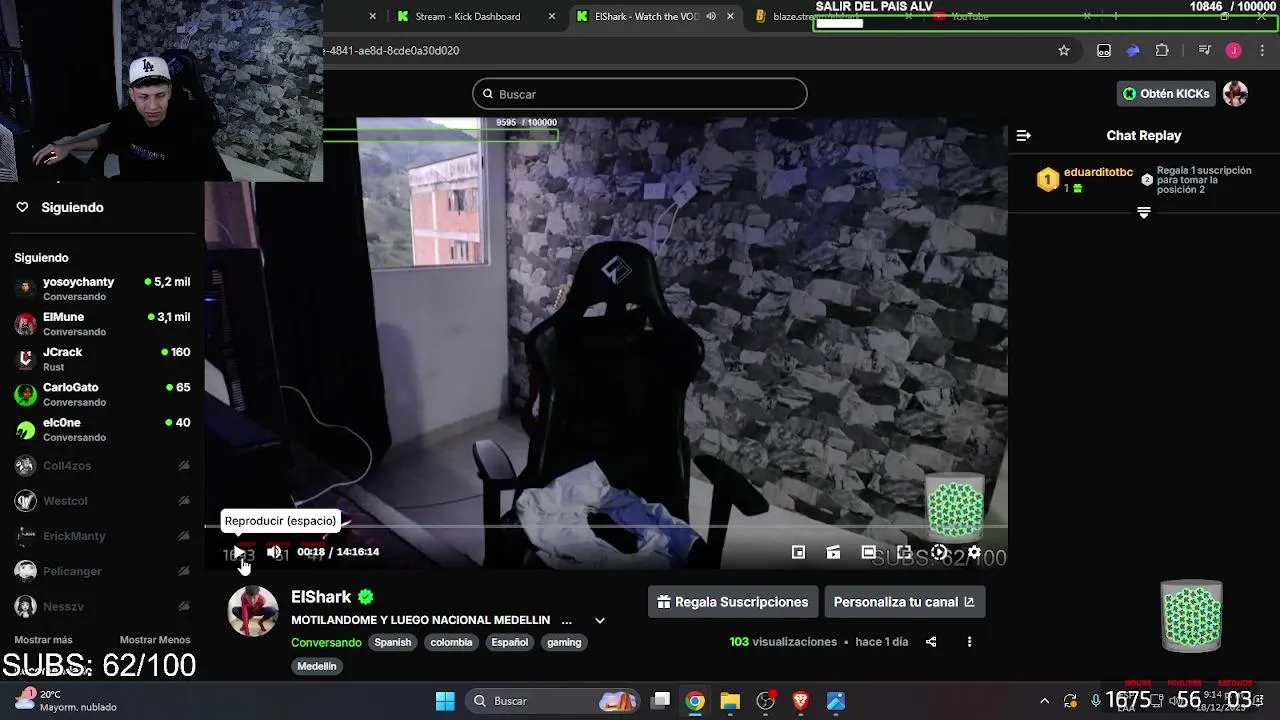Click Mostrar más in sidebar

click(x=43, y=640)
